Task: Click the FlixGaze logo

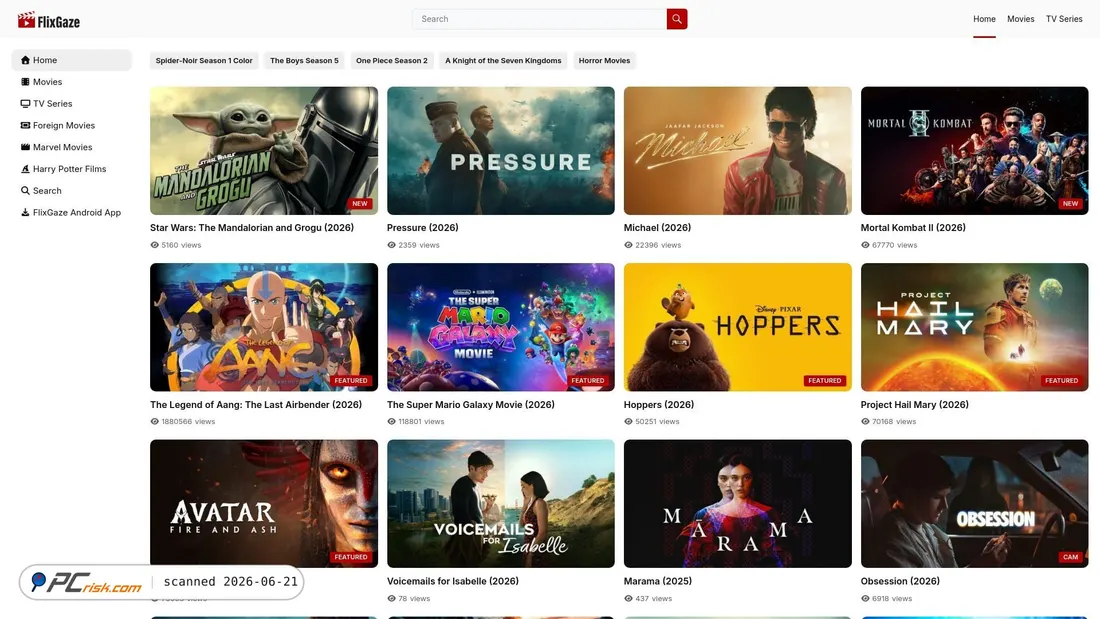Action: tap(48, 20)
